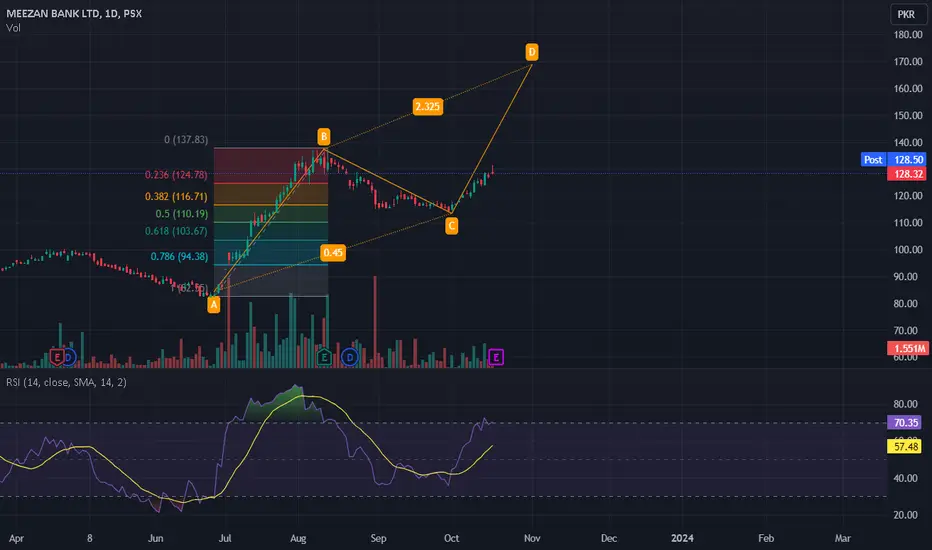Screen dimensions: 932x550
Task: Click Sep on the time axis
Action: click(x=378, y=539)
